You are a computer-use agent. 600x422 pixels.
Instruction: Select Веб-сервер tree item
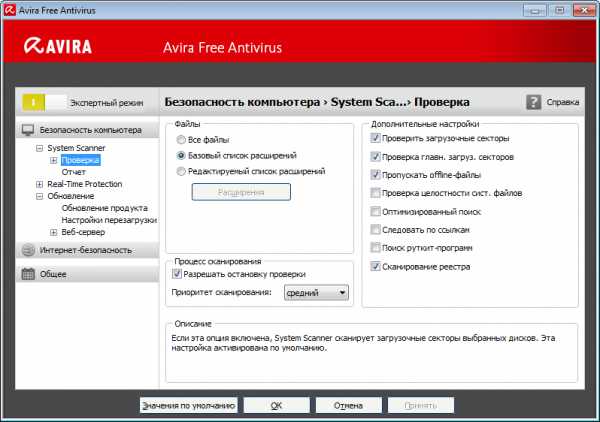click(83, 232)
